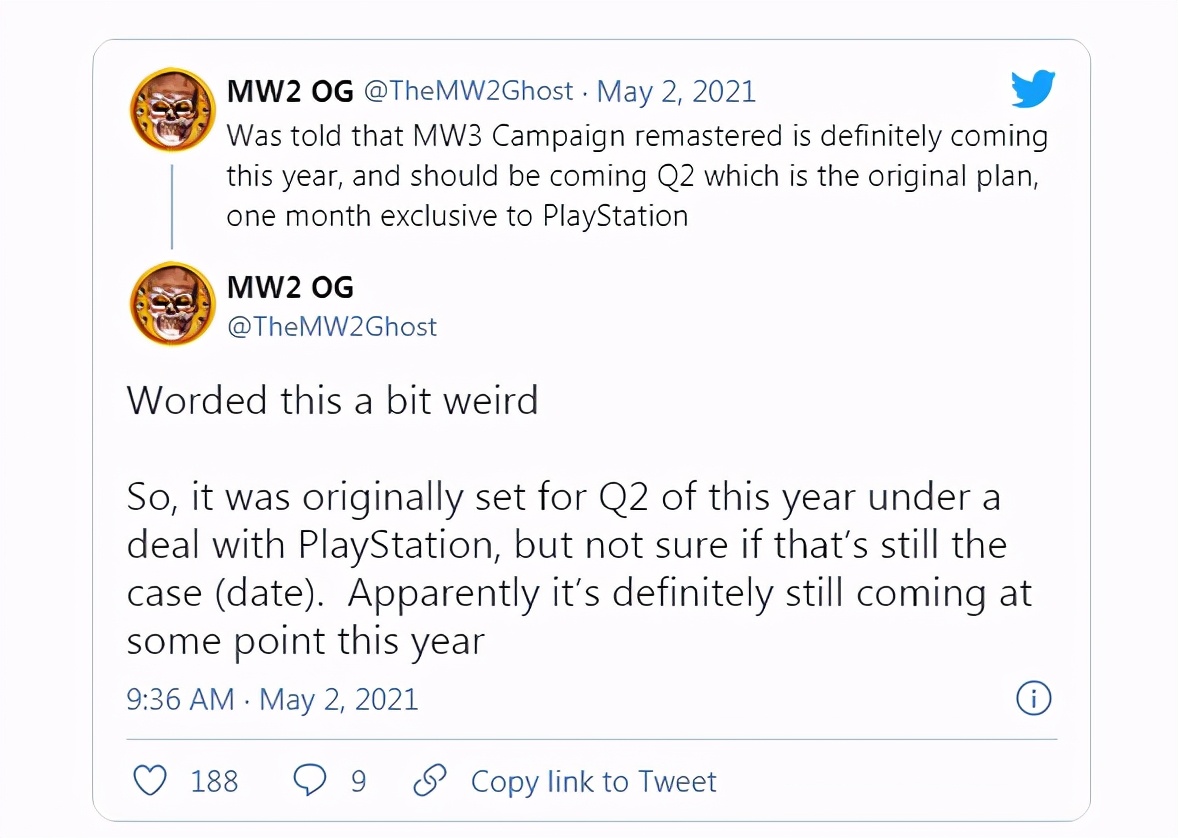Screen dimensions: 1178x838
Task: Click the vertical thread line between the avatars
Action: coord(172,205)
